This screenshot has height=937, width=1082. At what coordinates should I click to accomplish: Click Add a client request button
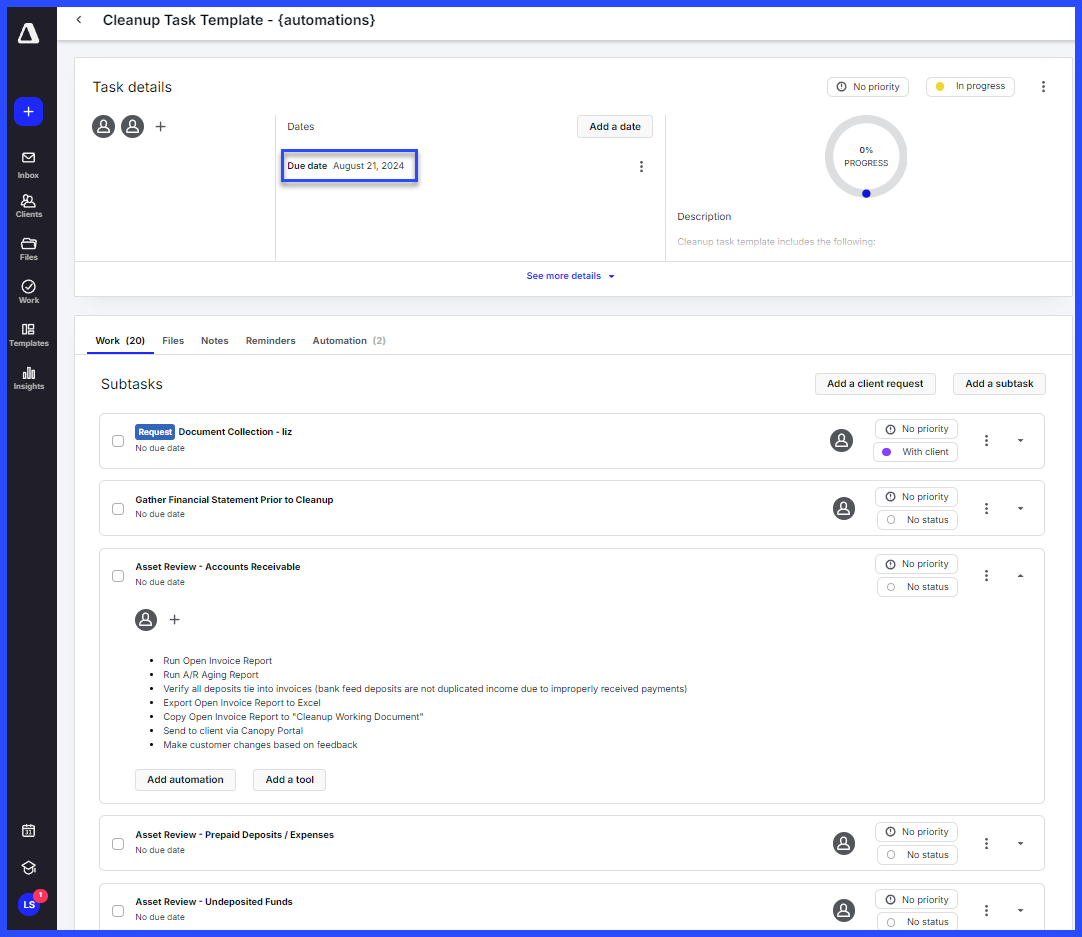point(875,384)
